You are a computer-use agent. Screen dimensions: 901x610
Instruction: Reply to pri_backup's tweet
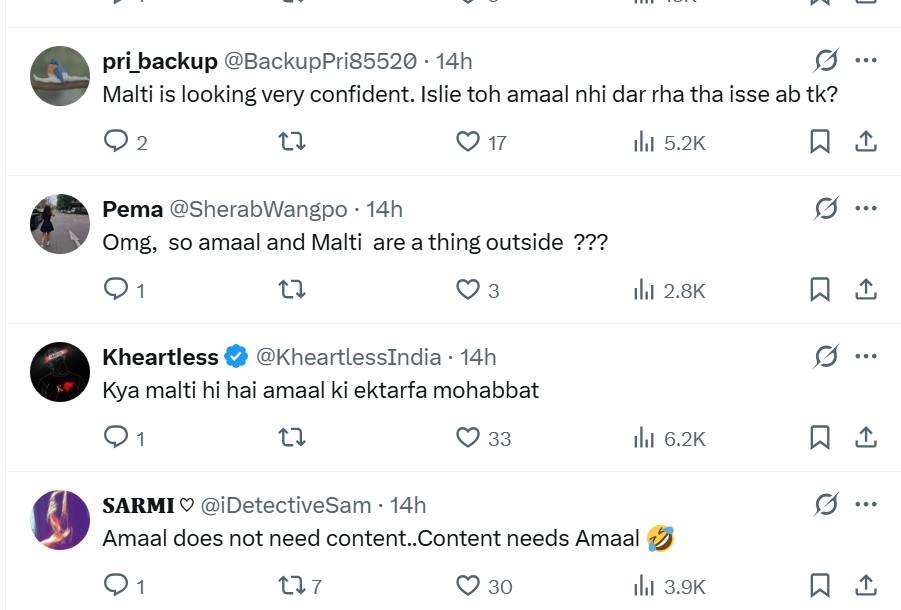[116, 142]
